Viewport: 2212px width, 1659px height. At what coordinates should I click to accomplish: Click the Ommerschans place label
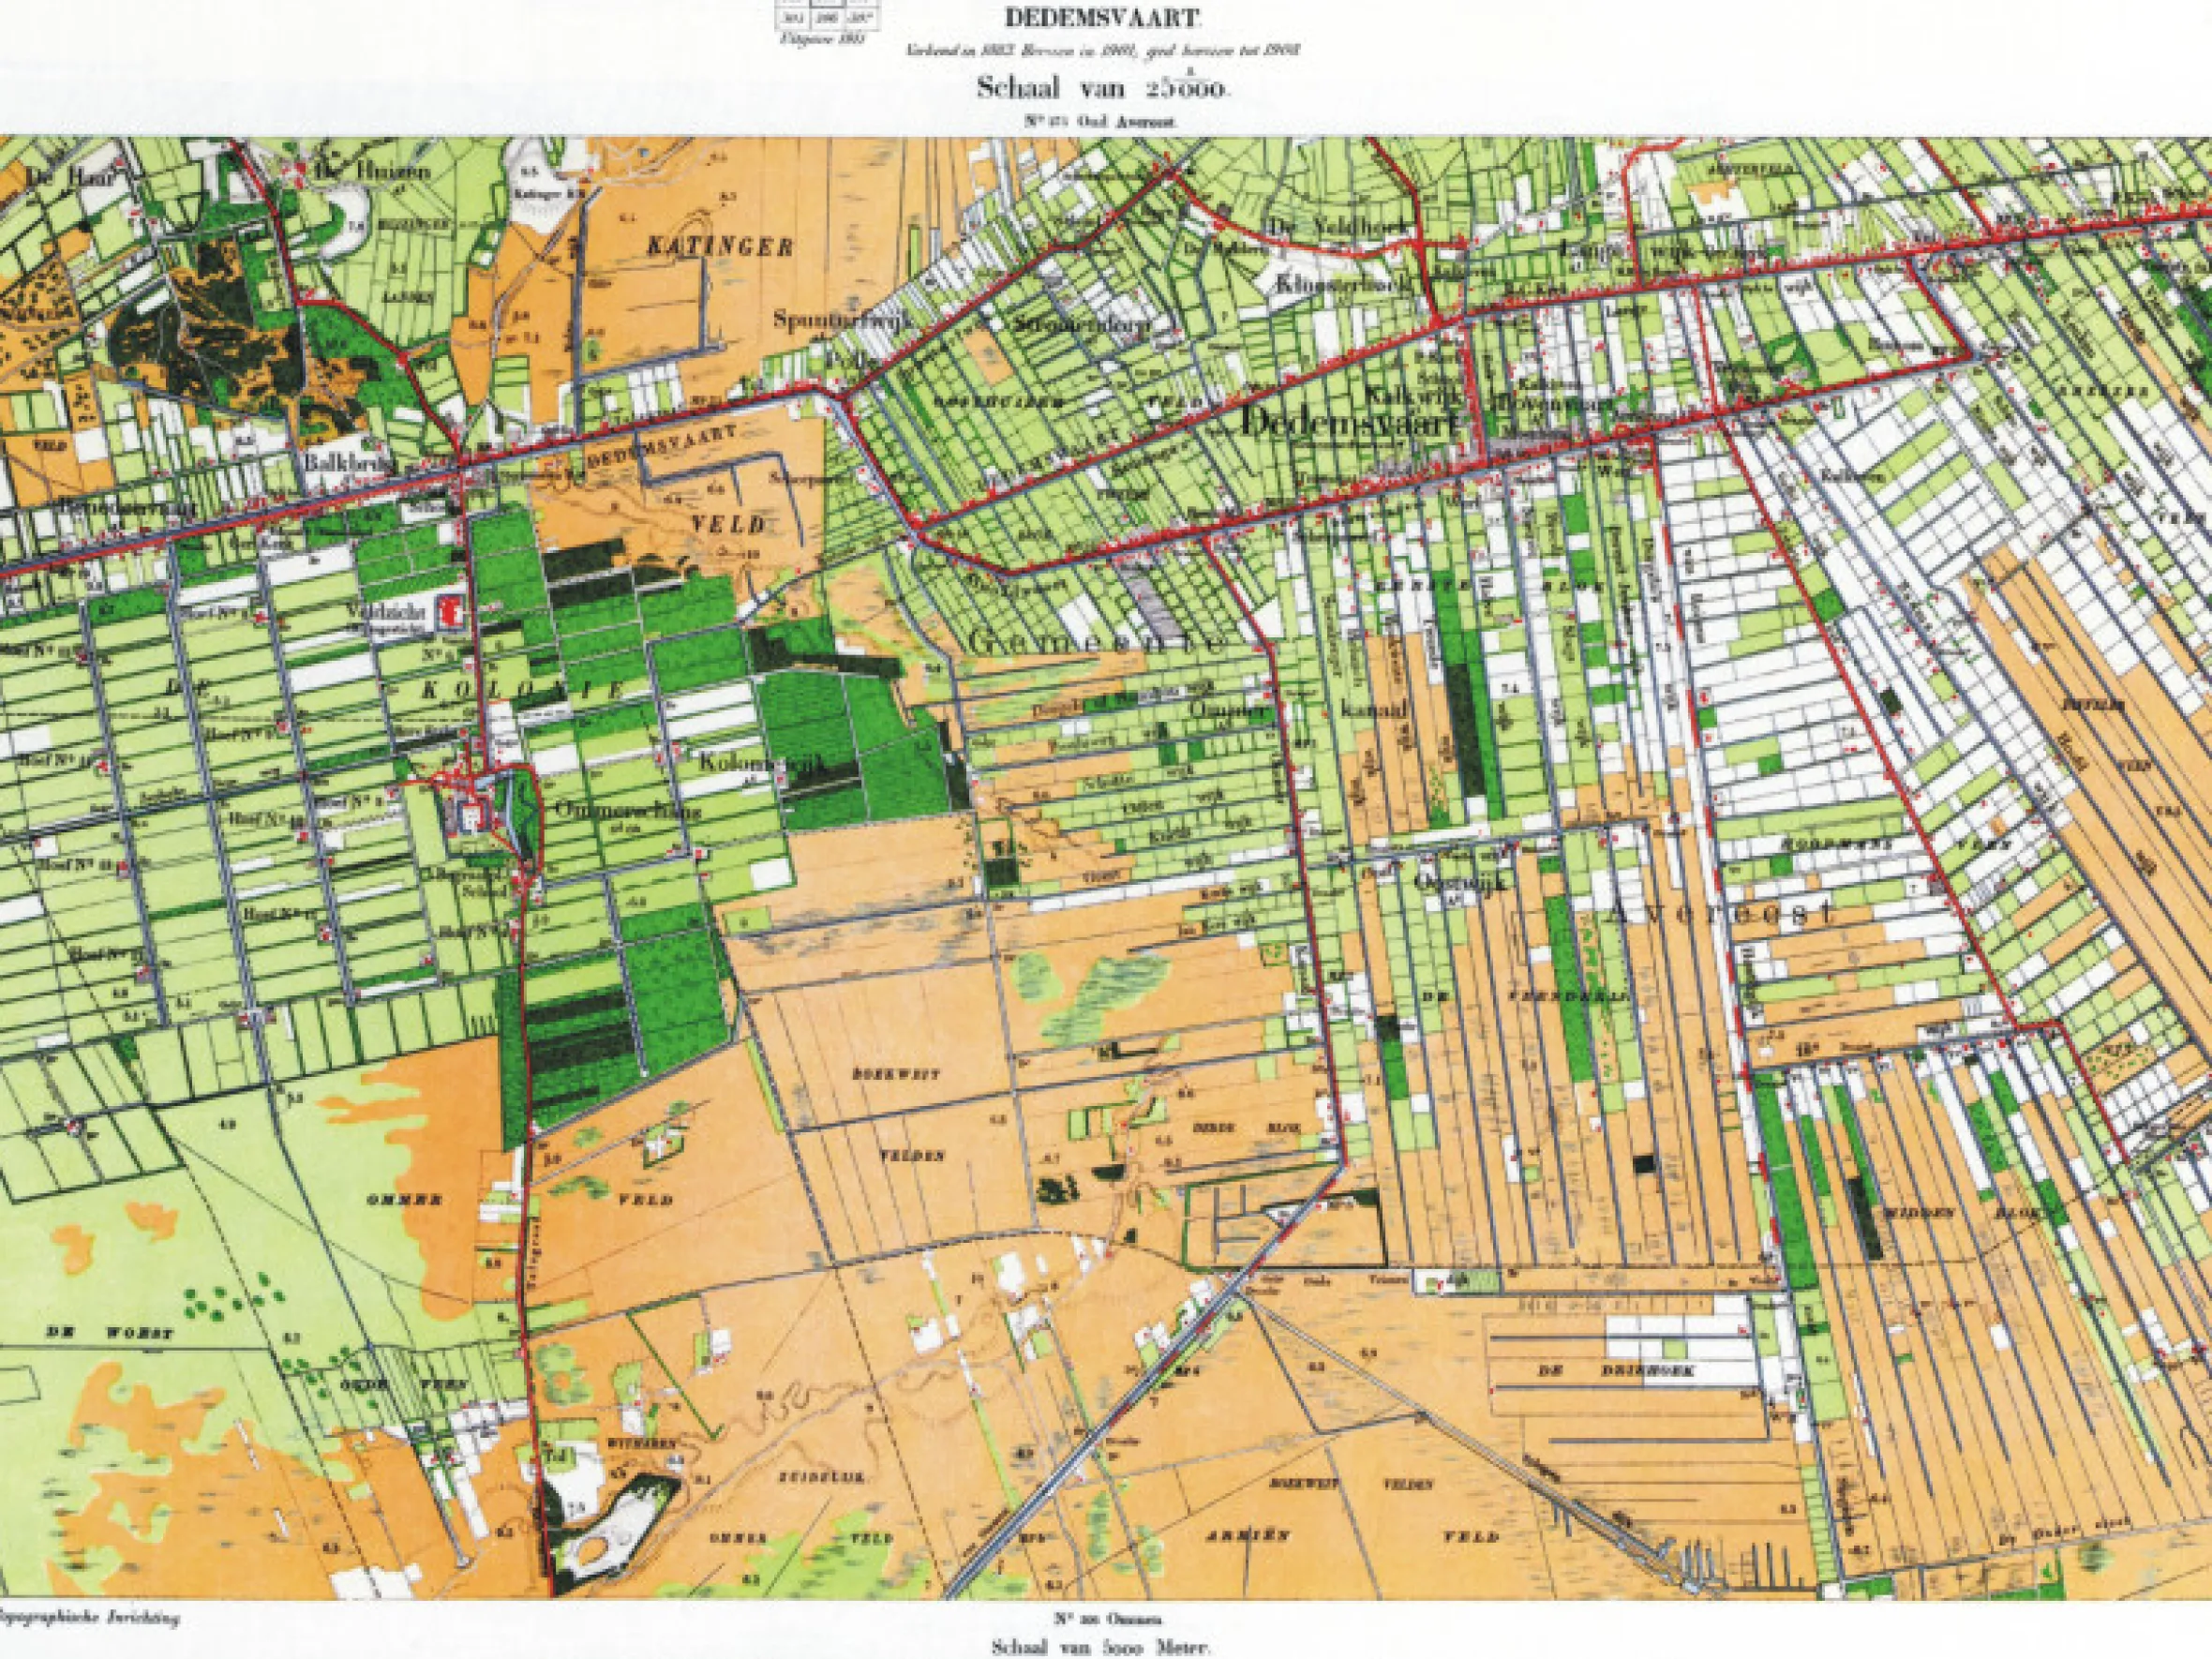(x=628, y=809)
